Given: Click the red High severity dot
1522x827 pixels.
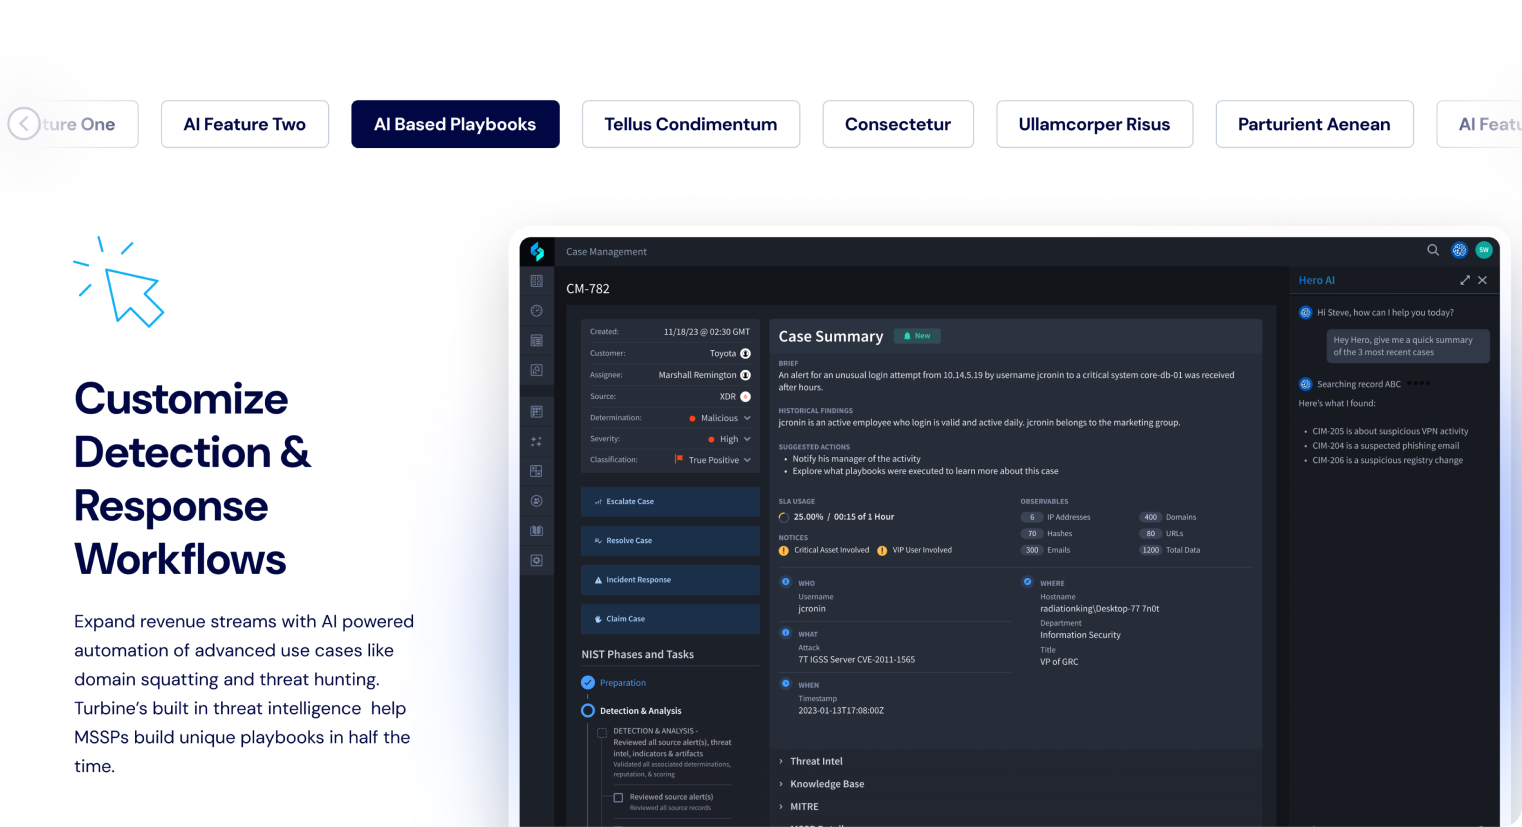Looking at the screenshot, I should pyautogui.click(x=711, y=439).
